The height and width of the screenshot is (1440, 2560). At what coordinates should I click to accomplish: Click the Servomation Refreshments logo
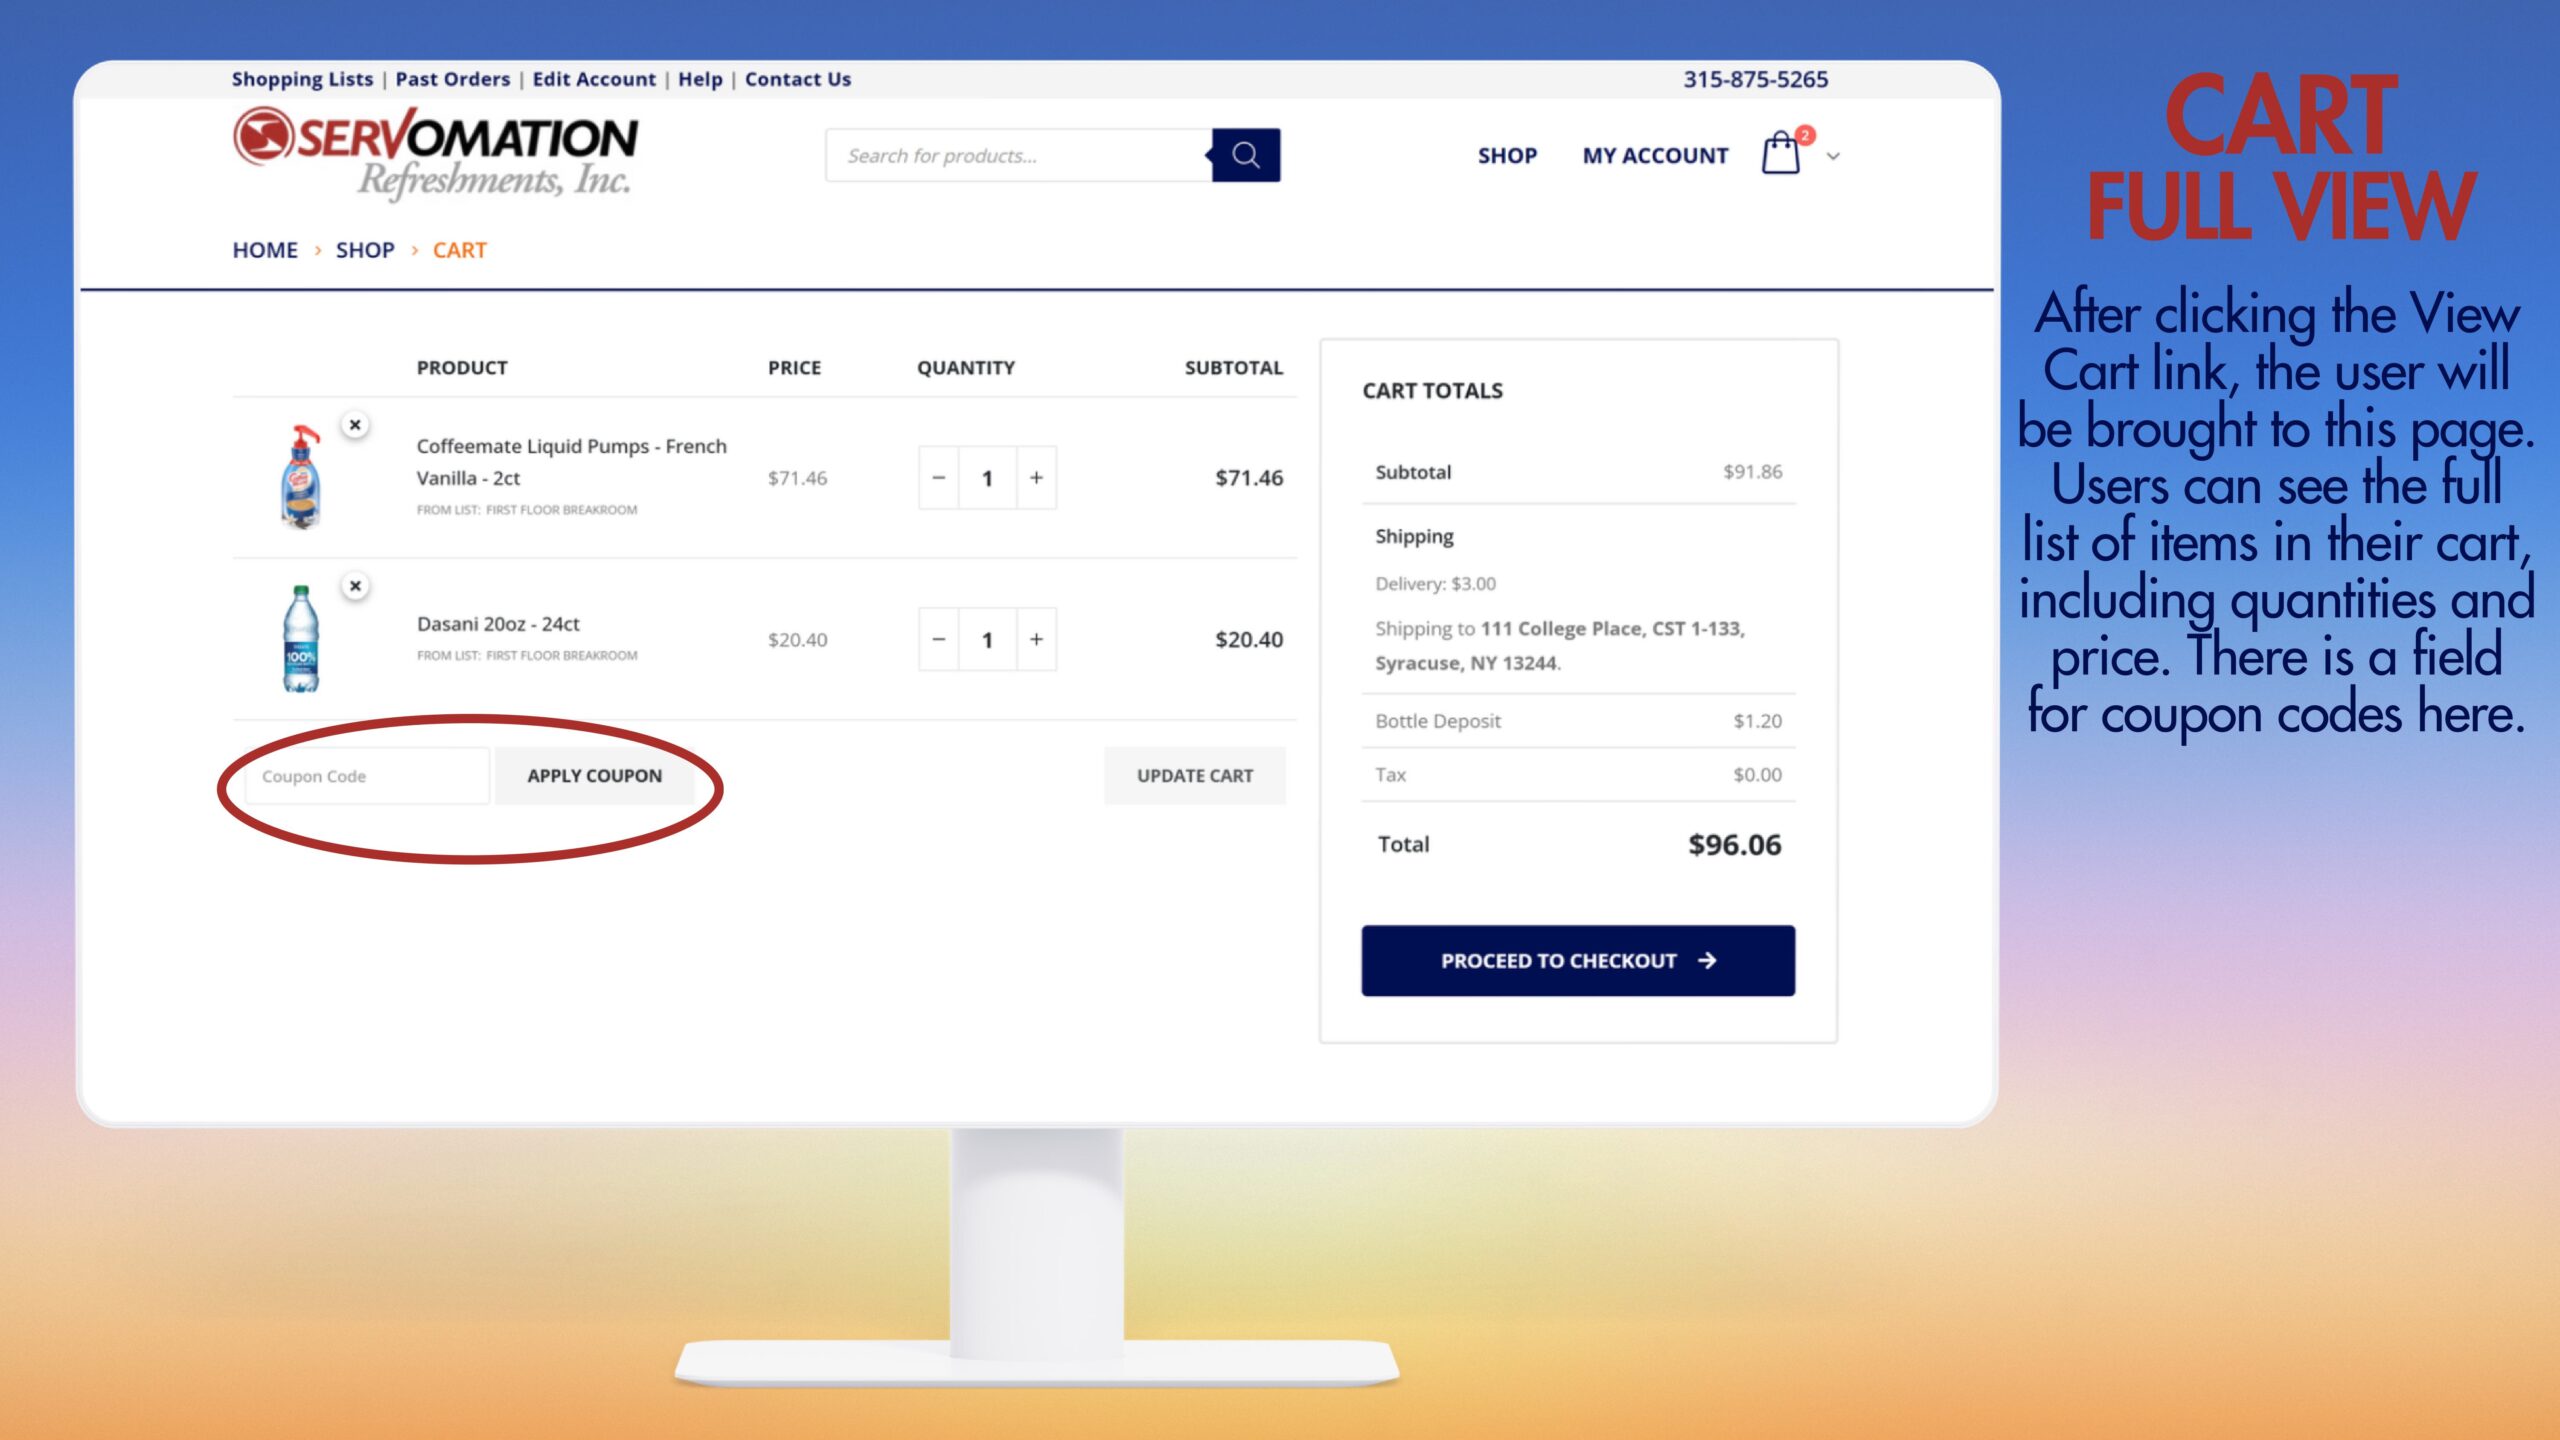[436, 154]
